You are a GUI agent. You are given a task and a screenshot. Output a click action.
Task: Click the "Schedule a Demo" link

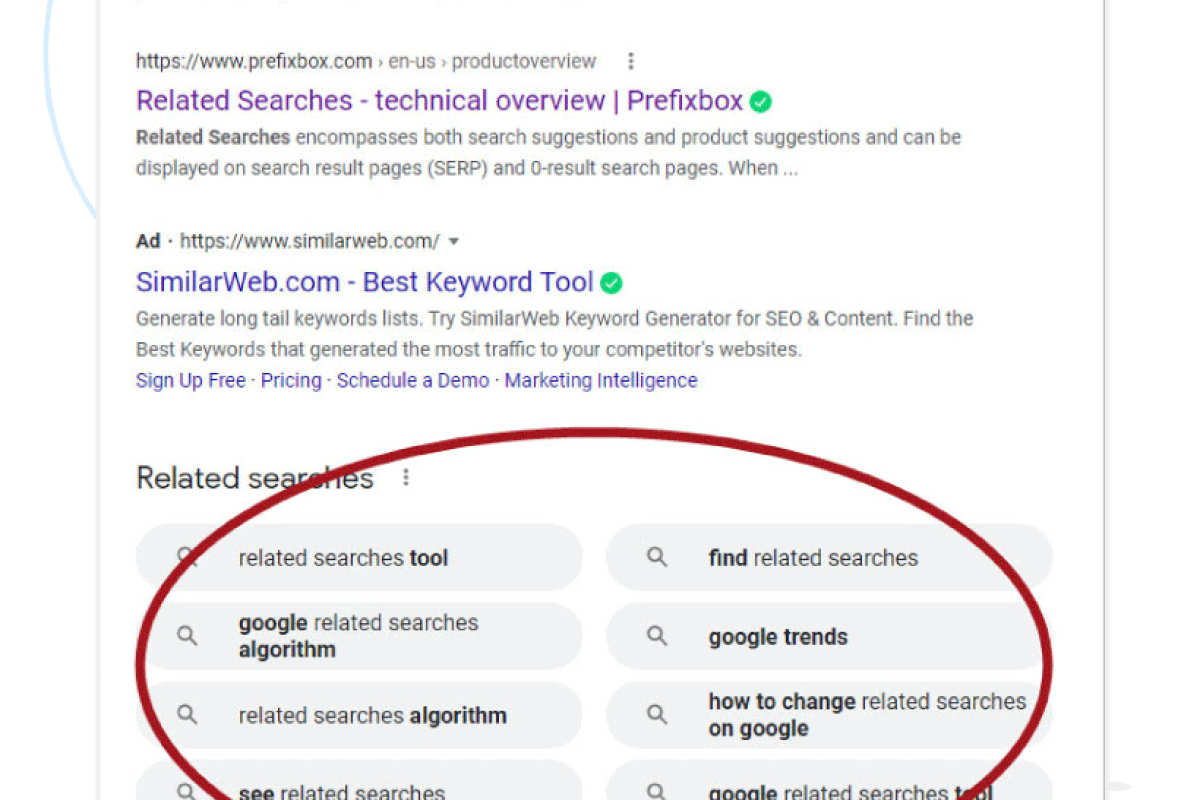[x=412, y=380]
